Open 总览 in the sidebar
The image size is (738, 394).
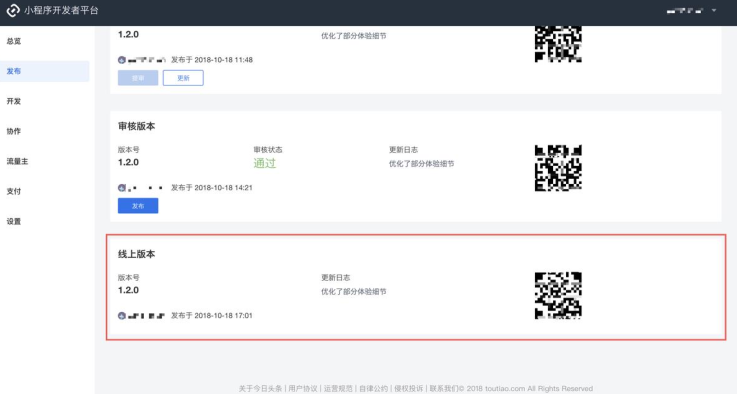(14, 41)
